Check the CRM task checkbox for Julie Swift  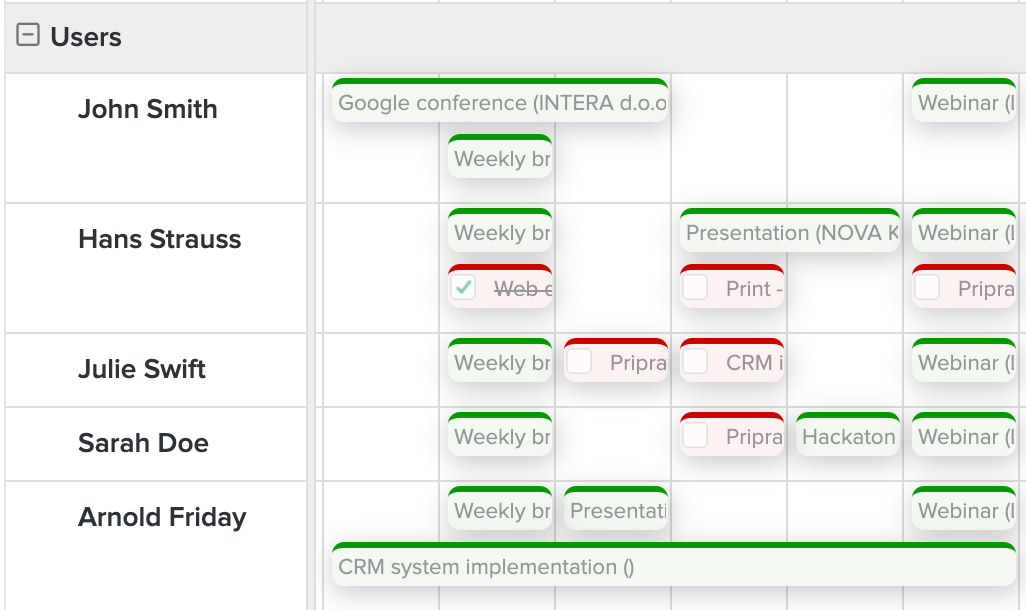pos(695,361)
